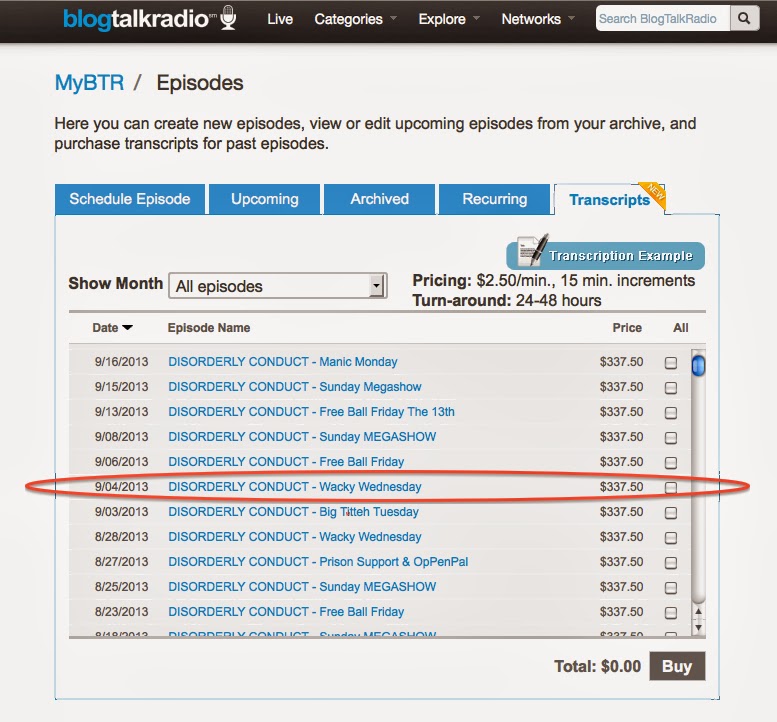
Task: Switch to the Upcoming tab
Action: click(265, 199)
